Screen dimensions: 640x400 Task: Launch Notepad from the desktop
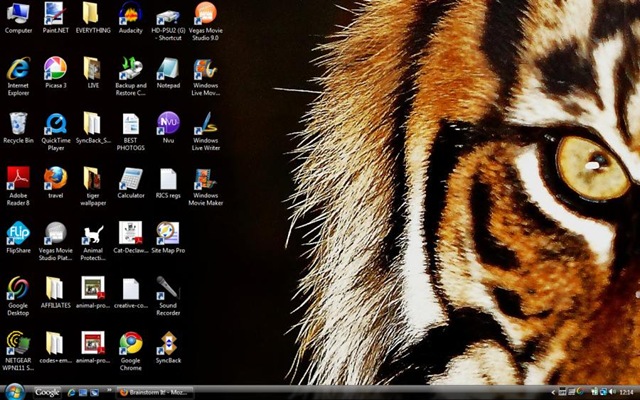(168, 73)
